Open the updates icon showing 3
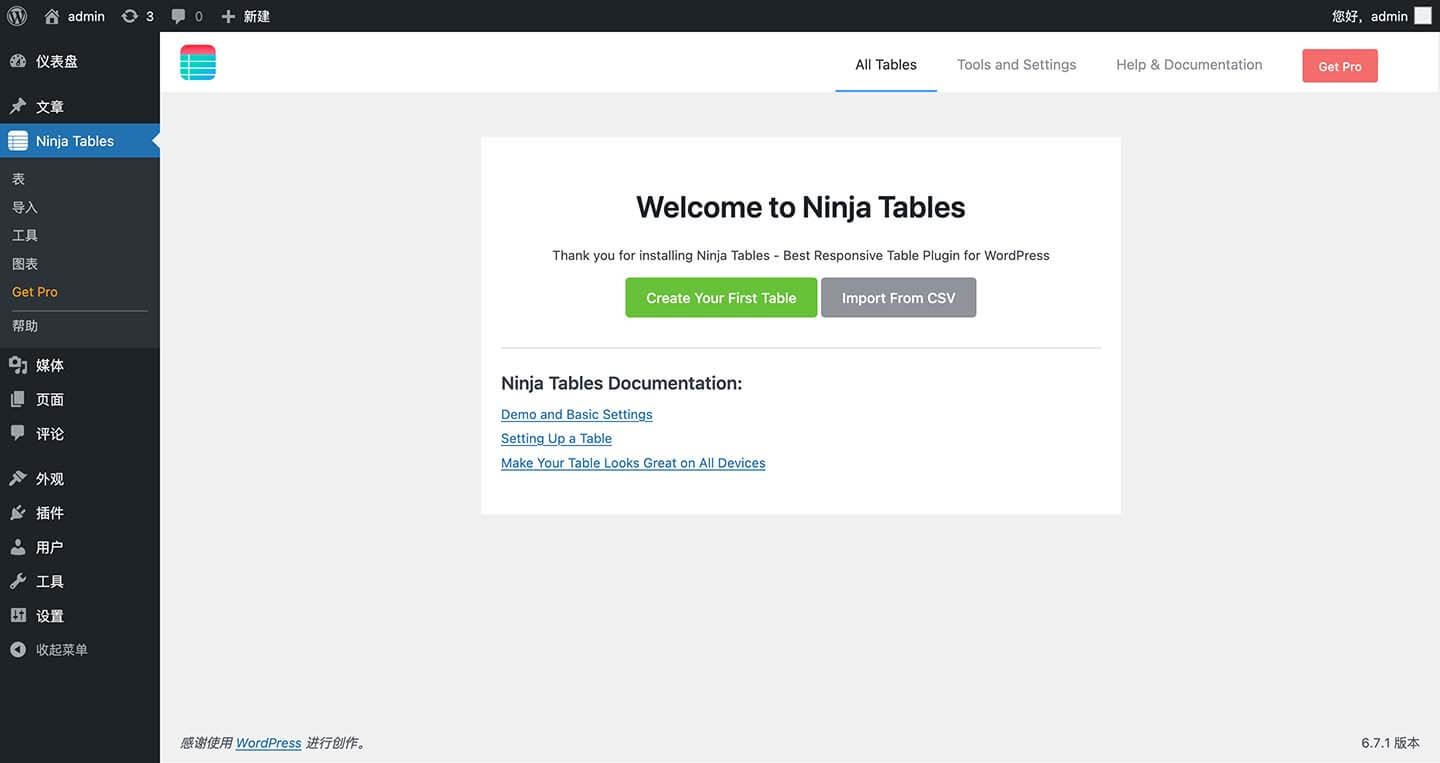 click(130, 16)
